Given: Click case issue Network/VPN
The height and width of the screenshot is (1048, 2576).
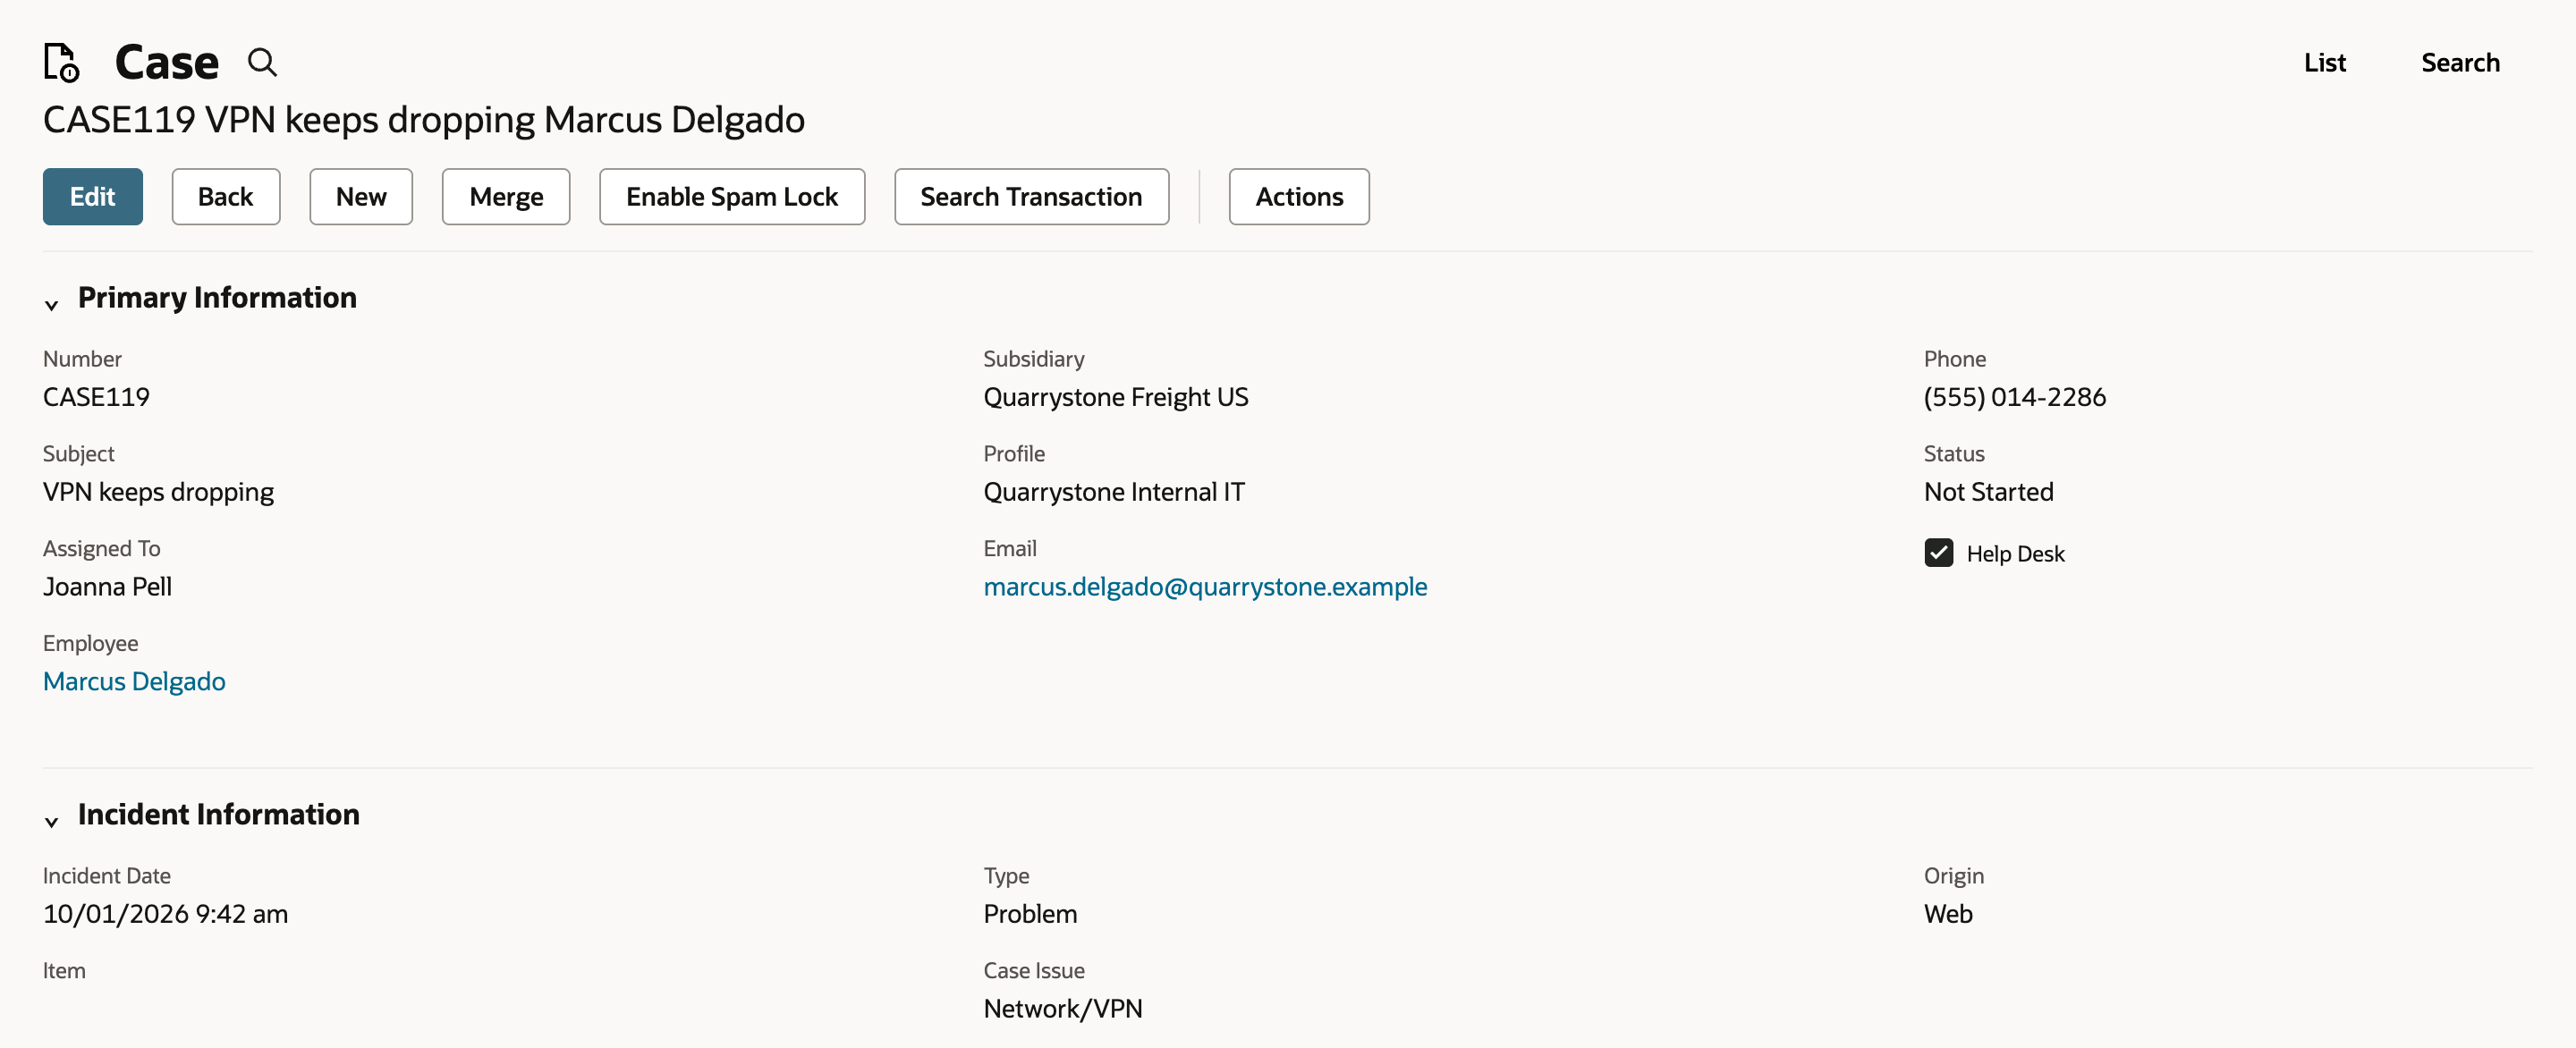Looking at the screenshot, I should tap(1062, 1008).
